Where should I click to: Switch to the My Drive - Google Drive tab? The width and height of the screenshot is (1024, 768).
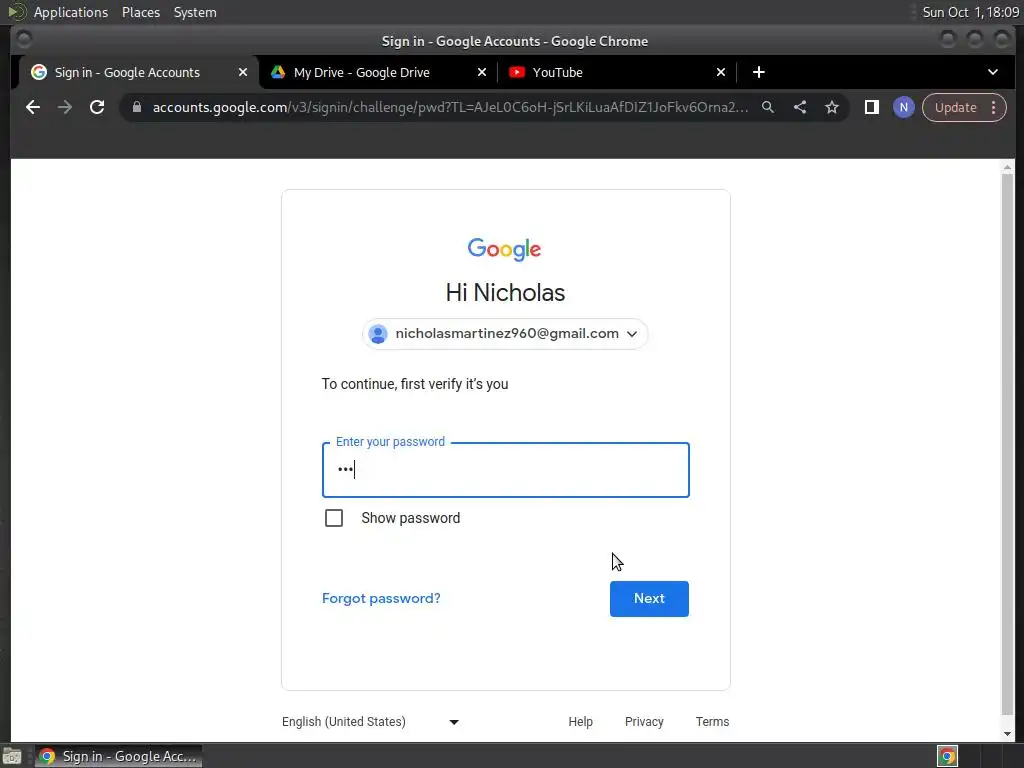(379, 72)
